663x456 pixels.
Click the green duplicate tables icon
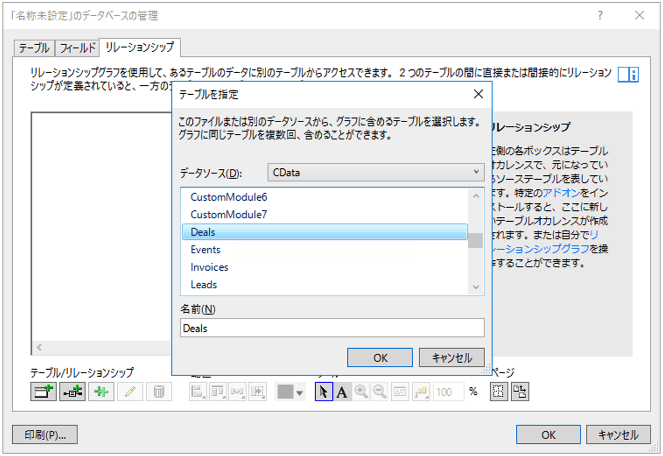101,392
